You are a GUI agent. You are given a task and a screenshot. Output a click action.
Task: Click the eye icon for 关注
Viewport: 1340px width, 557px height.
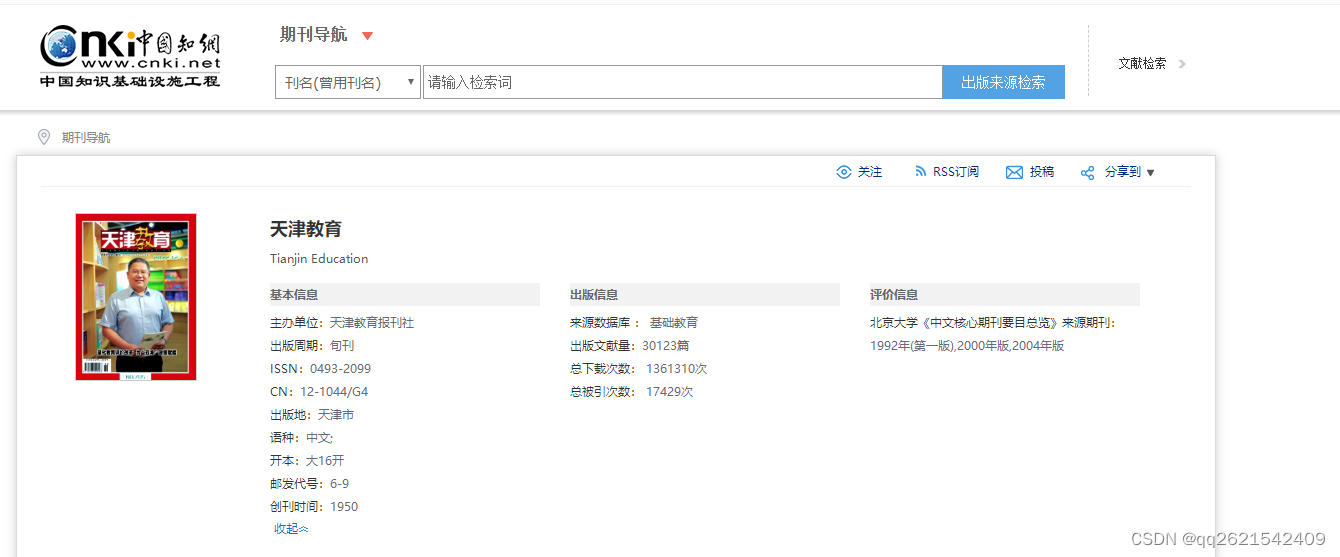(844, 172)
